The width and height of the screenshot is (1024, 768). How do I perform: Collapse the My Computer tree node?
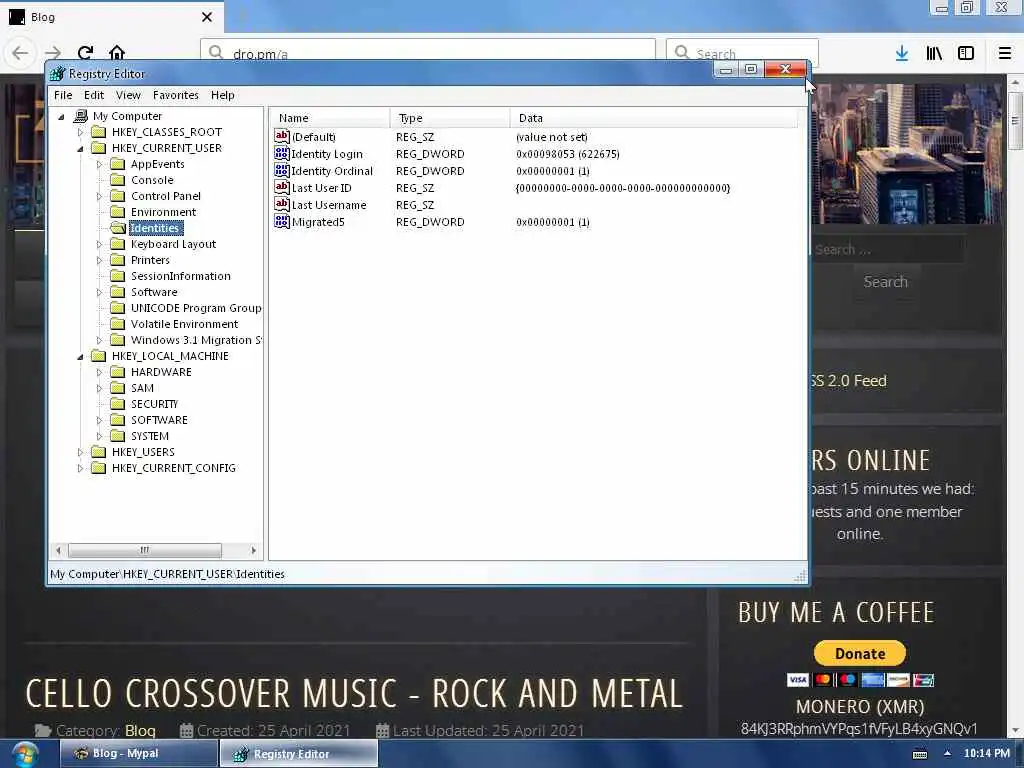coord(61,117)
